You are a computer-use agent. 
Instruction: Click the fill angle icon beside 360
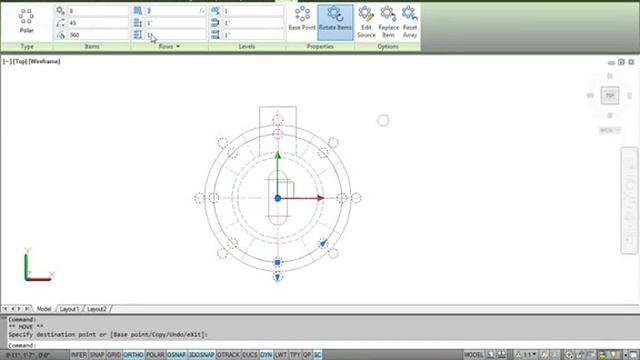point(60,35)
